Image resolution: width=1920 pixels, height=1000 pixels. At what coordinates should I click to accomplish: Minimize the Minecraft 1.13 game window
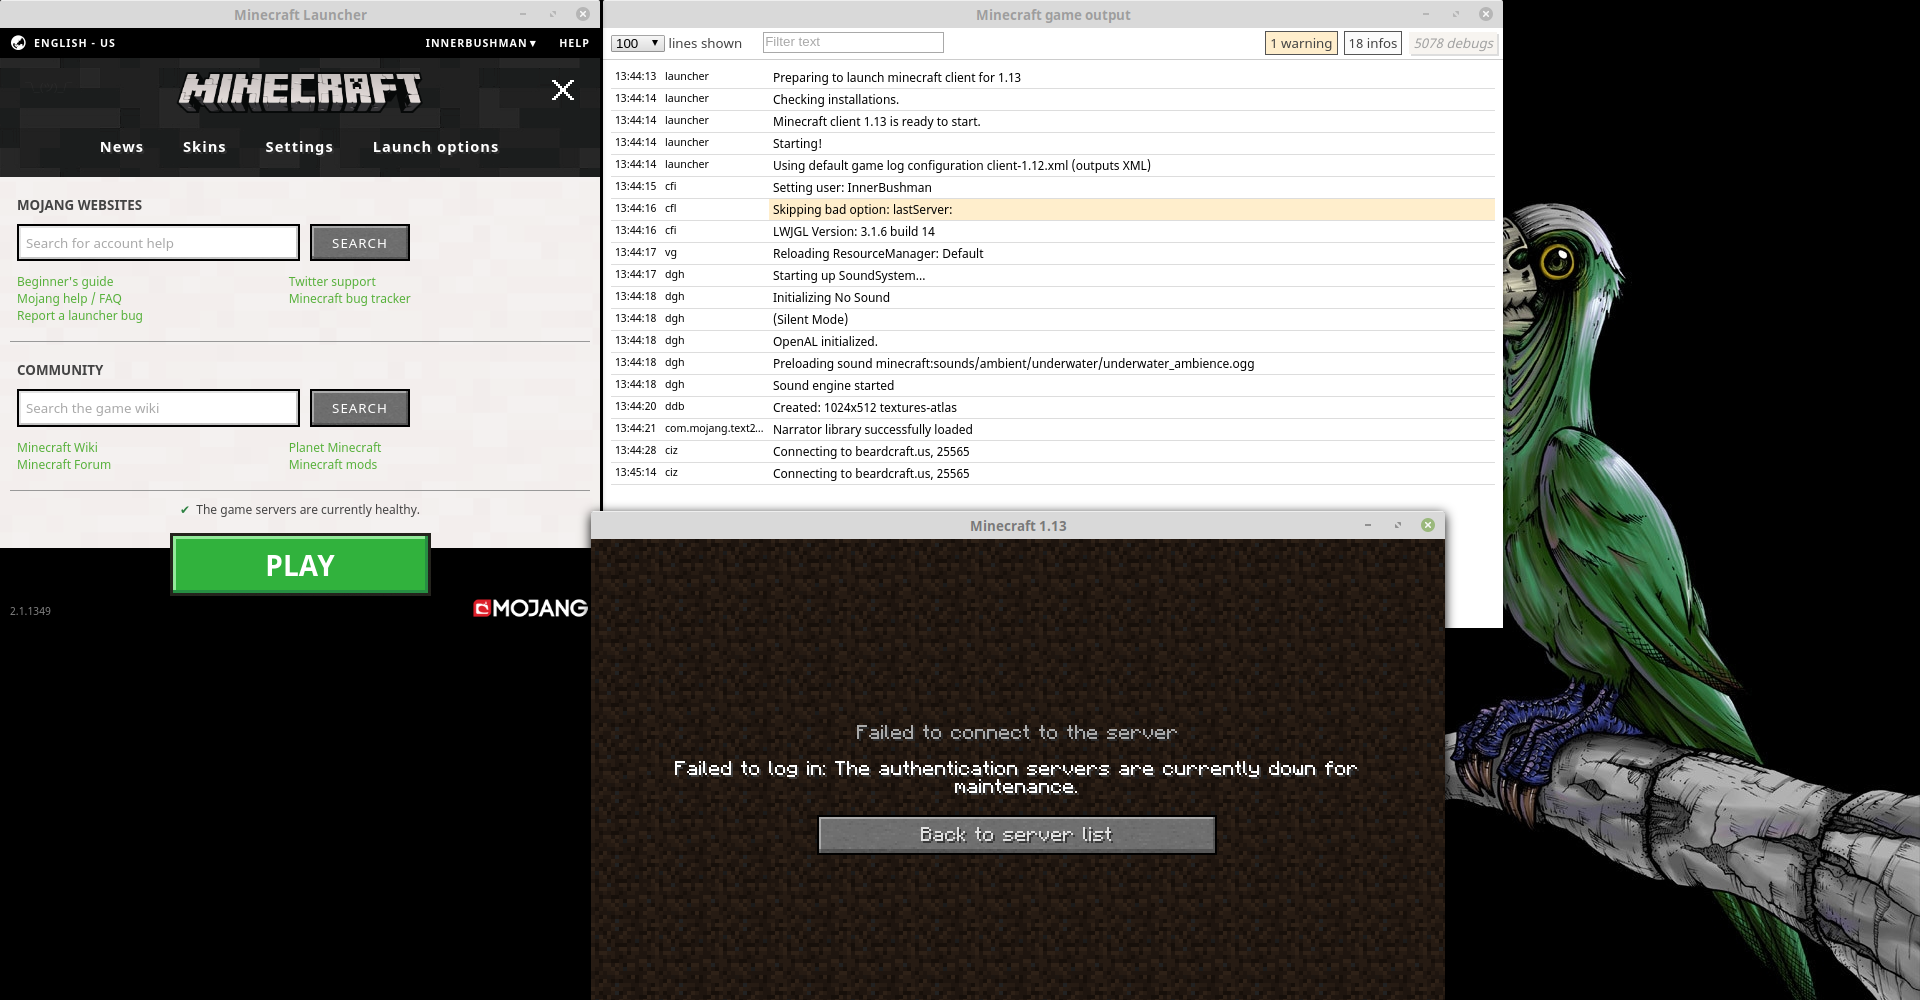tap(1367, 525)
